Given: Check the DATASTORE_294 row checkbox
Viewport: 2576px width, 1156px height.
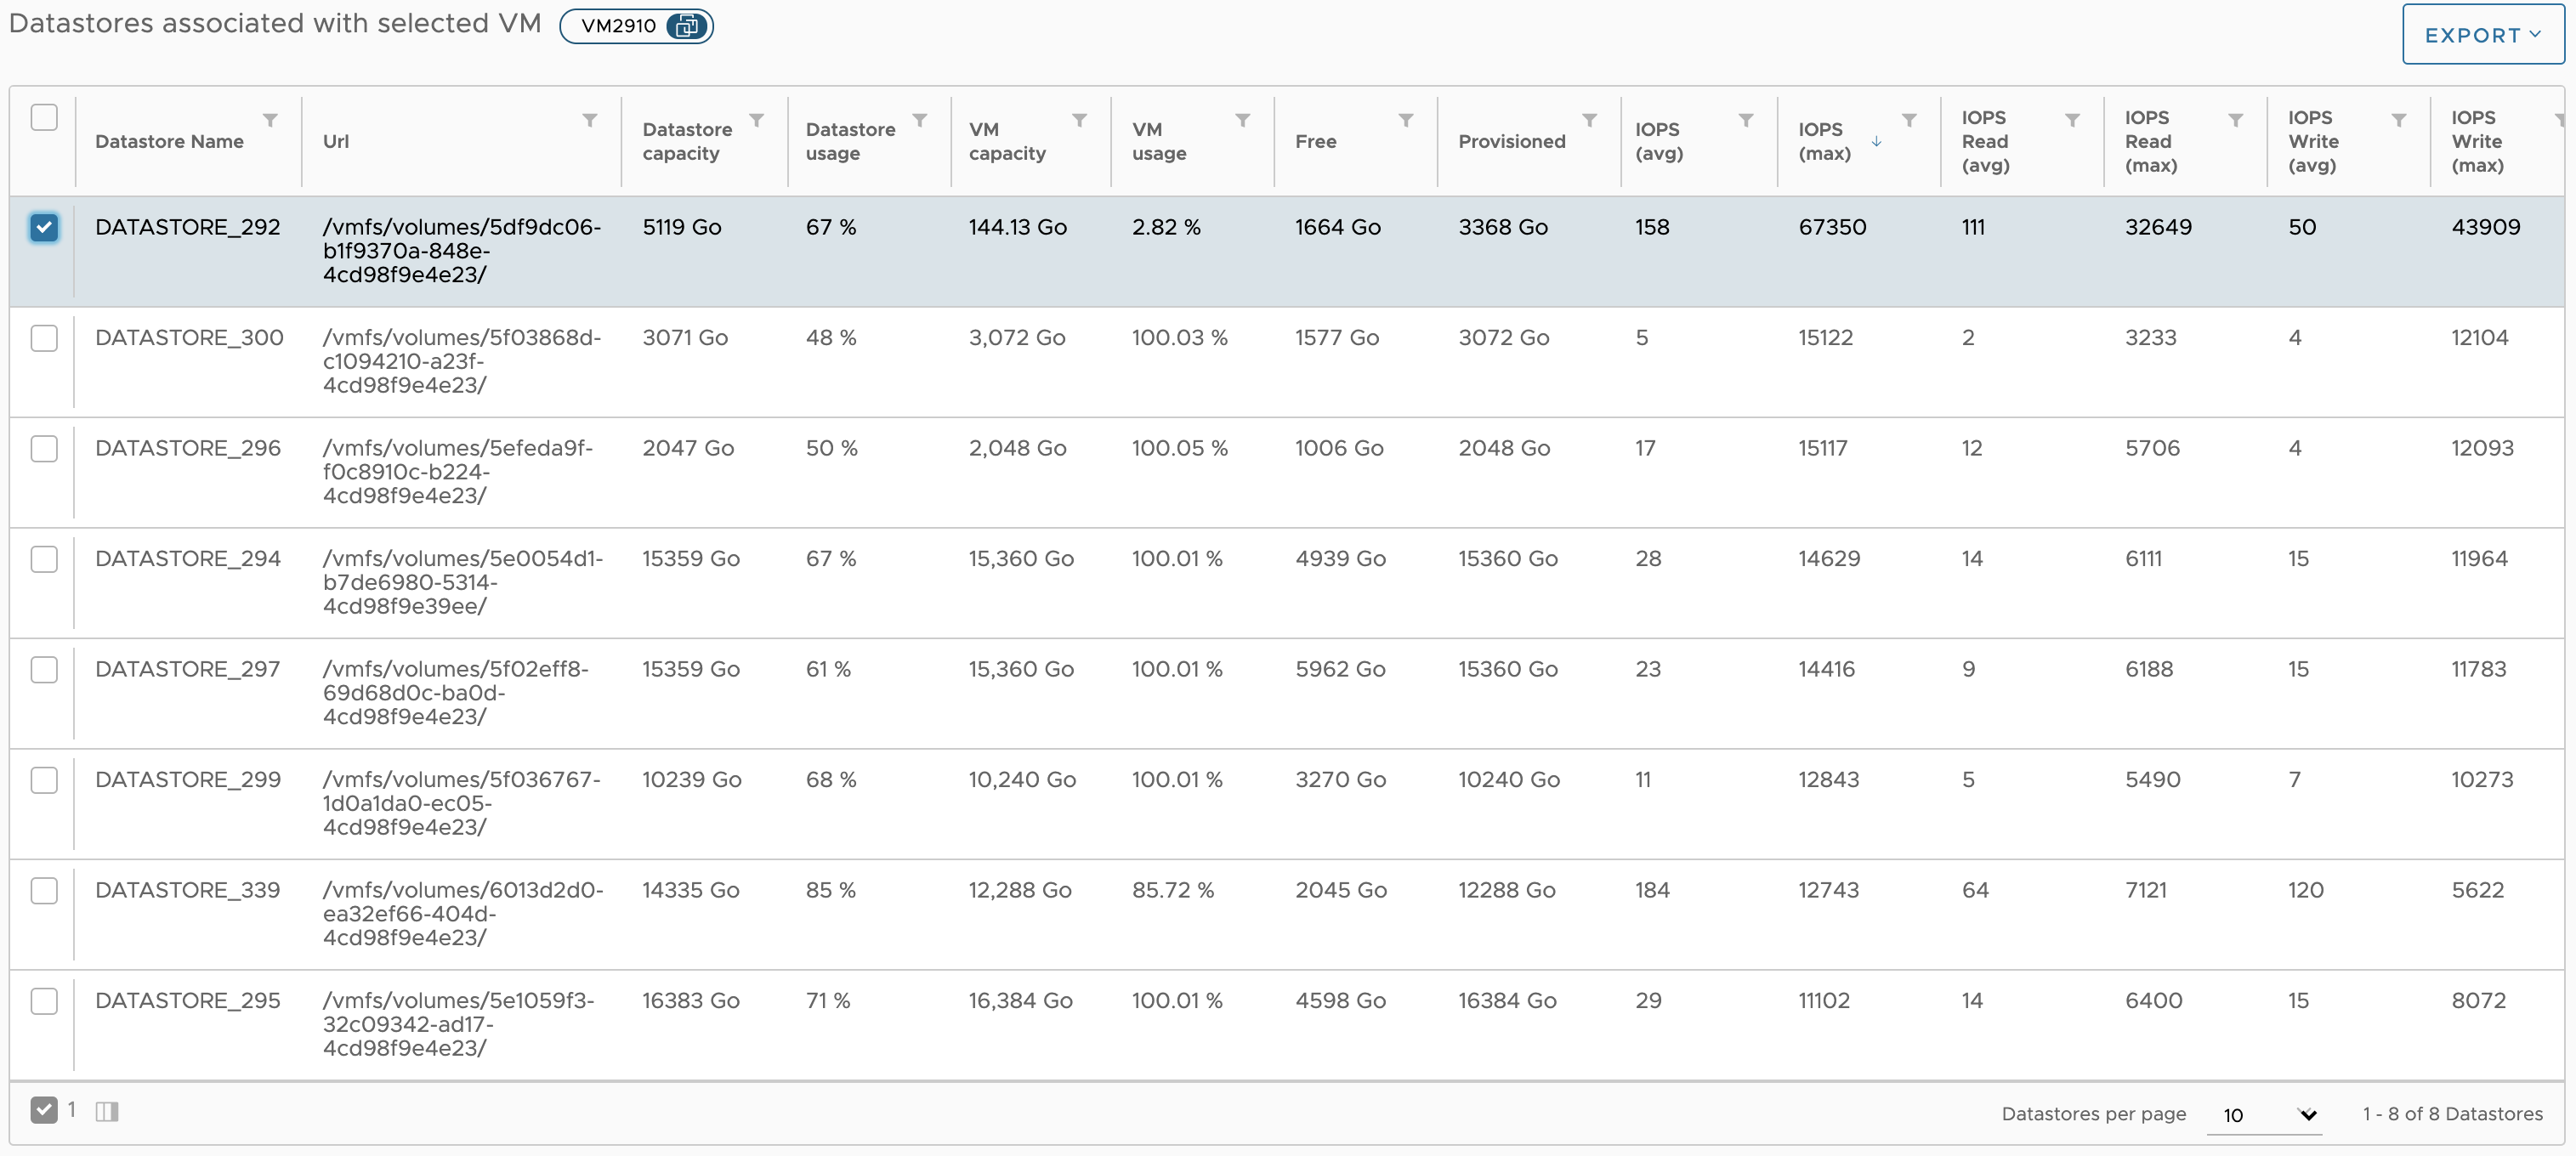Looking at the screenshot, I should (44, 559).
